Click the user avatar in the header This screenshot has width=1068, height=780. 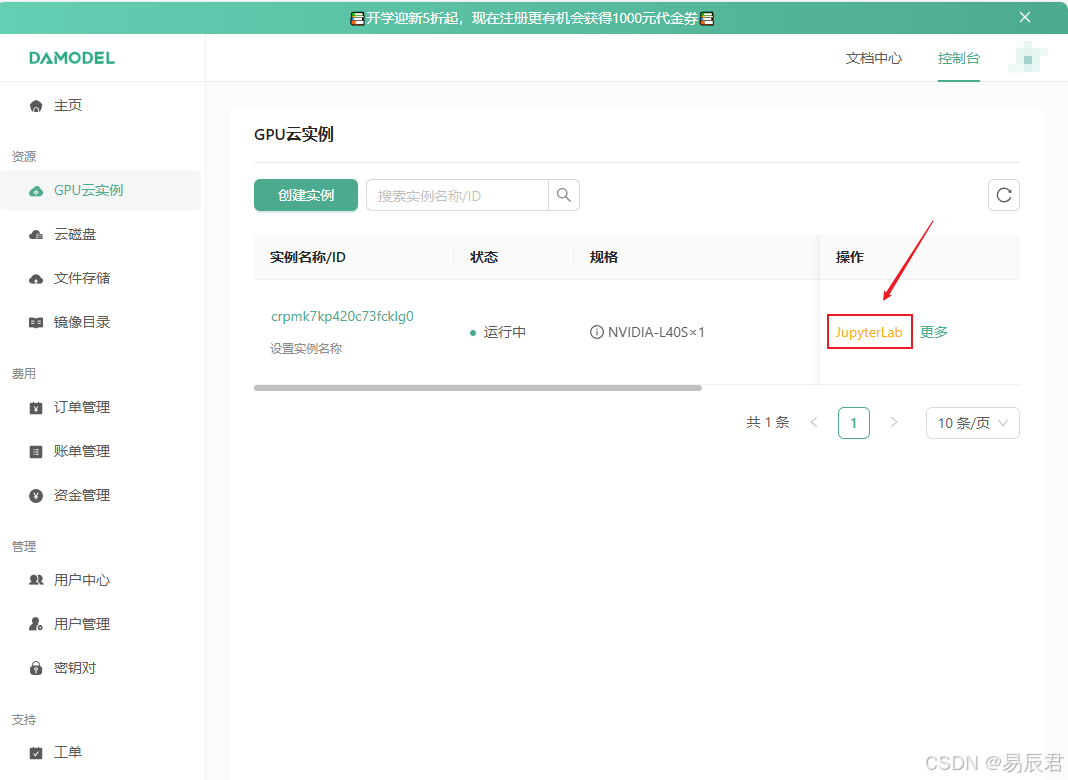pos(1028,58)
